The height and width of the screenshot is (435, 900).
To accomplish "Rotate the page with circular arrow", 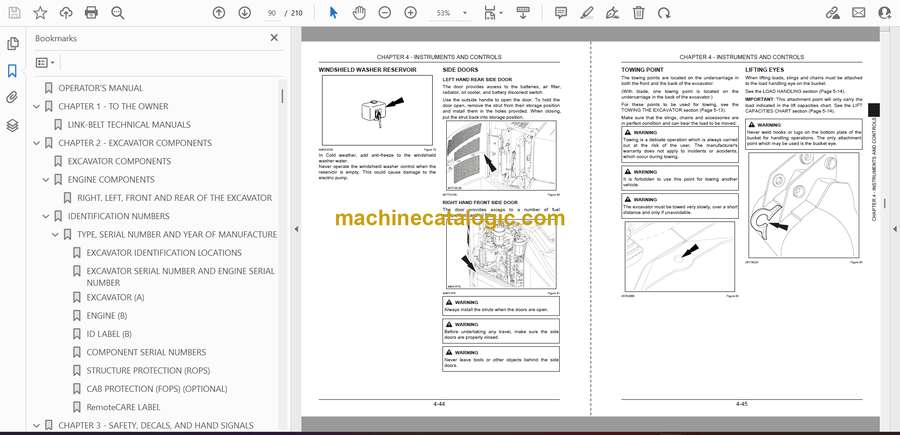I will 664,13.
